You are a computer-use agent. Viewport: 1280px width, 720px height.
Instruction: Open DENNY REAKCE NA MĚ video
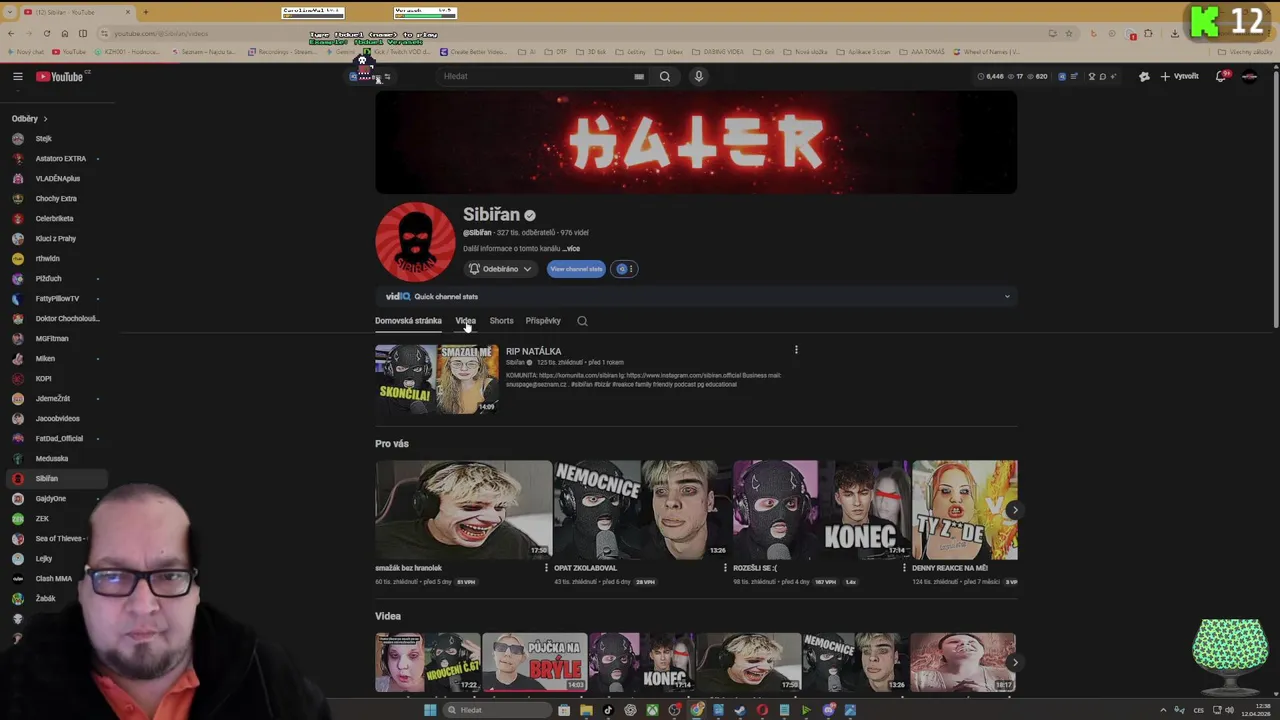tap(965, 509)
